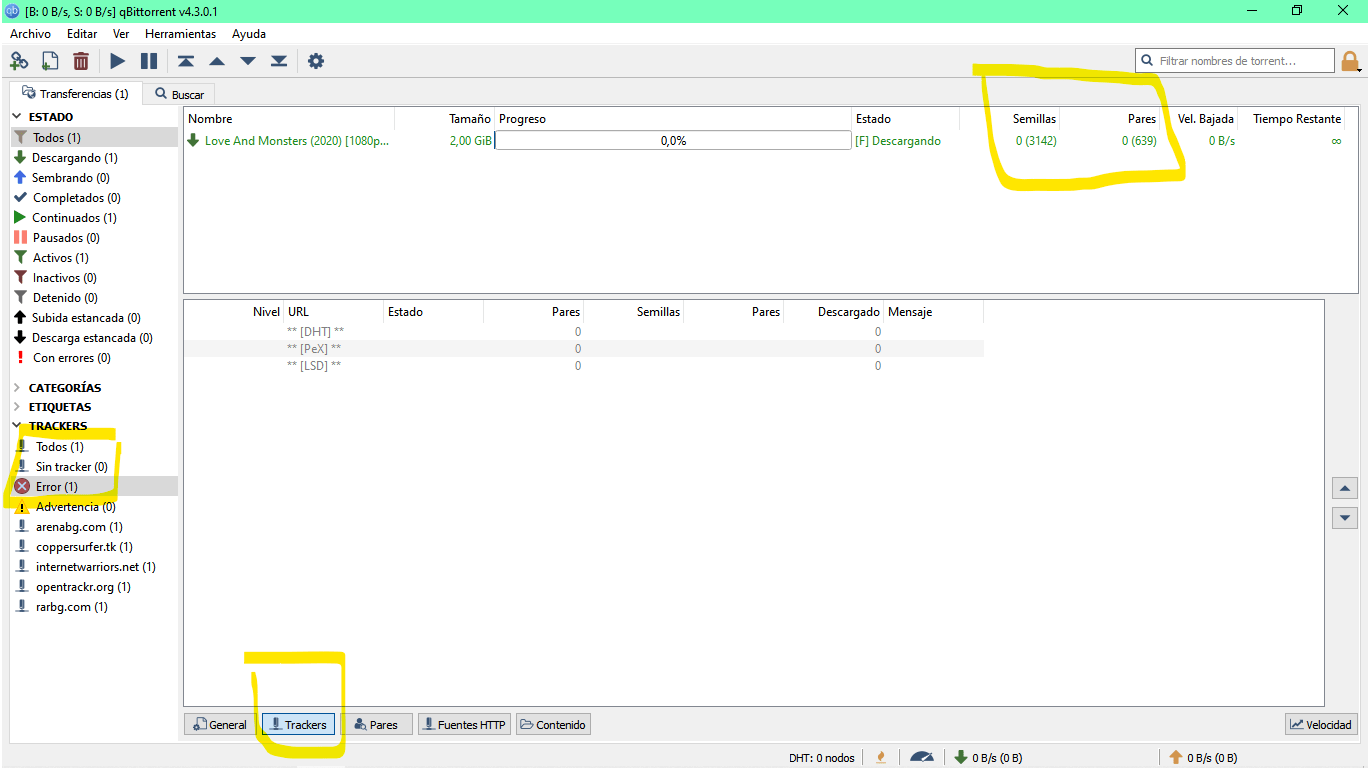Click the add torrent file icon
The height and width of the screenshot is (768, 1368).
49,61
